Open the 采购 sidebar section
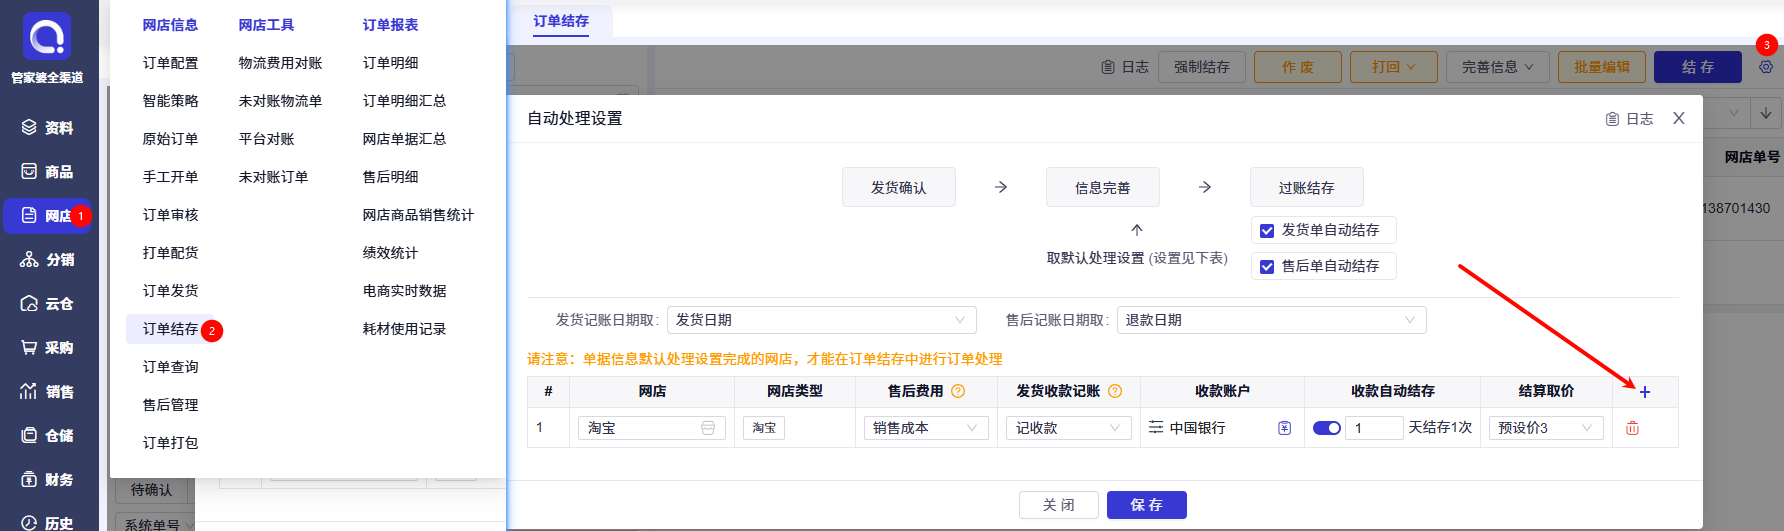The image size is (1784, 531). (x=47, y=348)
